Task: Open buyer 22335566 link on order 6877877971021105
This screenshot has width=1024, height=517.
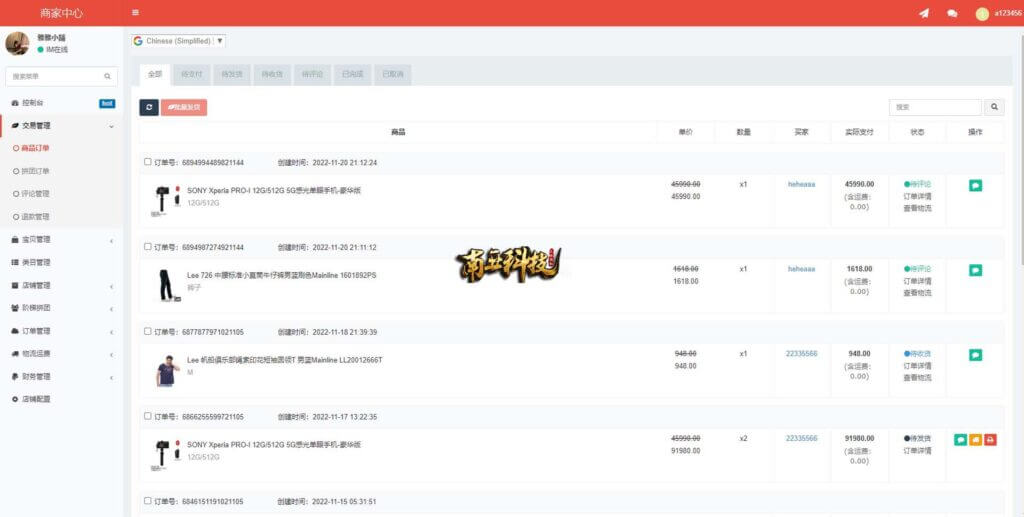Action: click(x=801, y=354)
